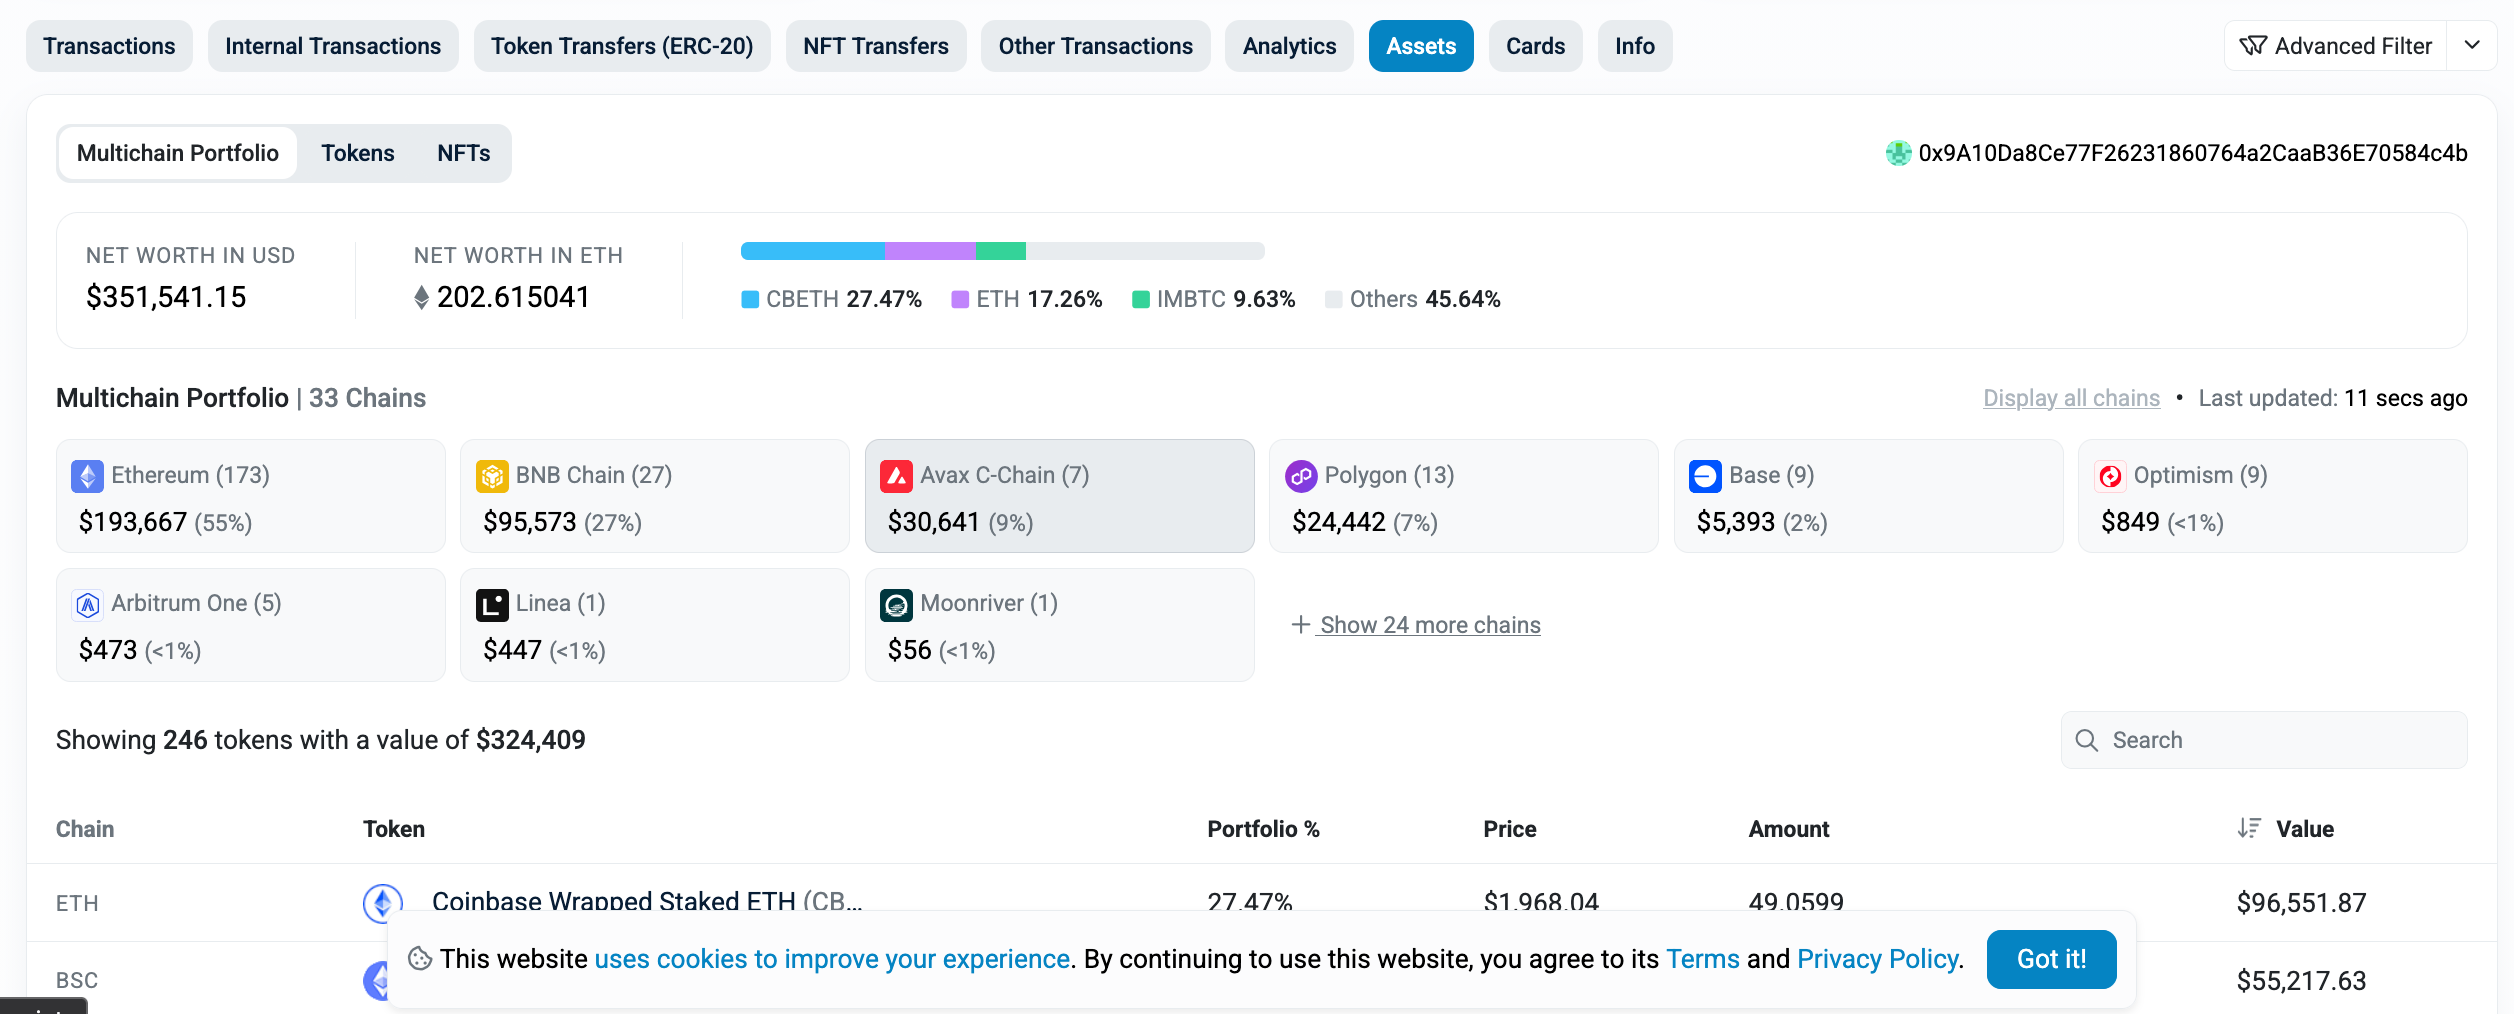Click the $55,217.63 value cell

pos(2301,980)
